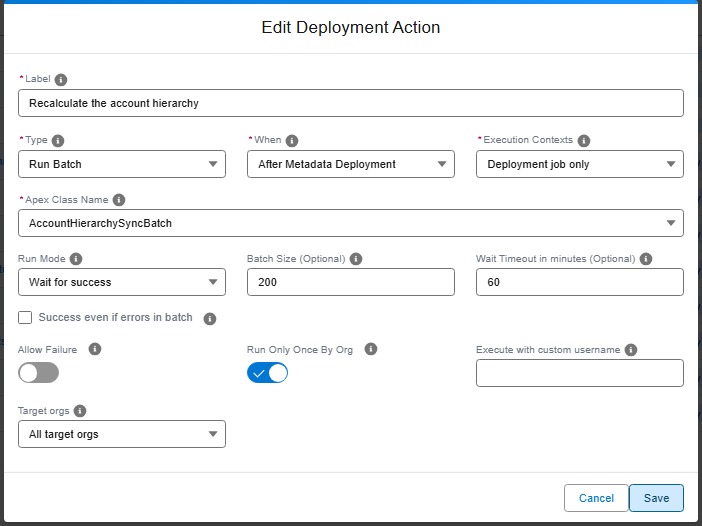702x526 pixels.
Task: Open the Apex Class Name dropdown
Action: (351, 223)
